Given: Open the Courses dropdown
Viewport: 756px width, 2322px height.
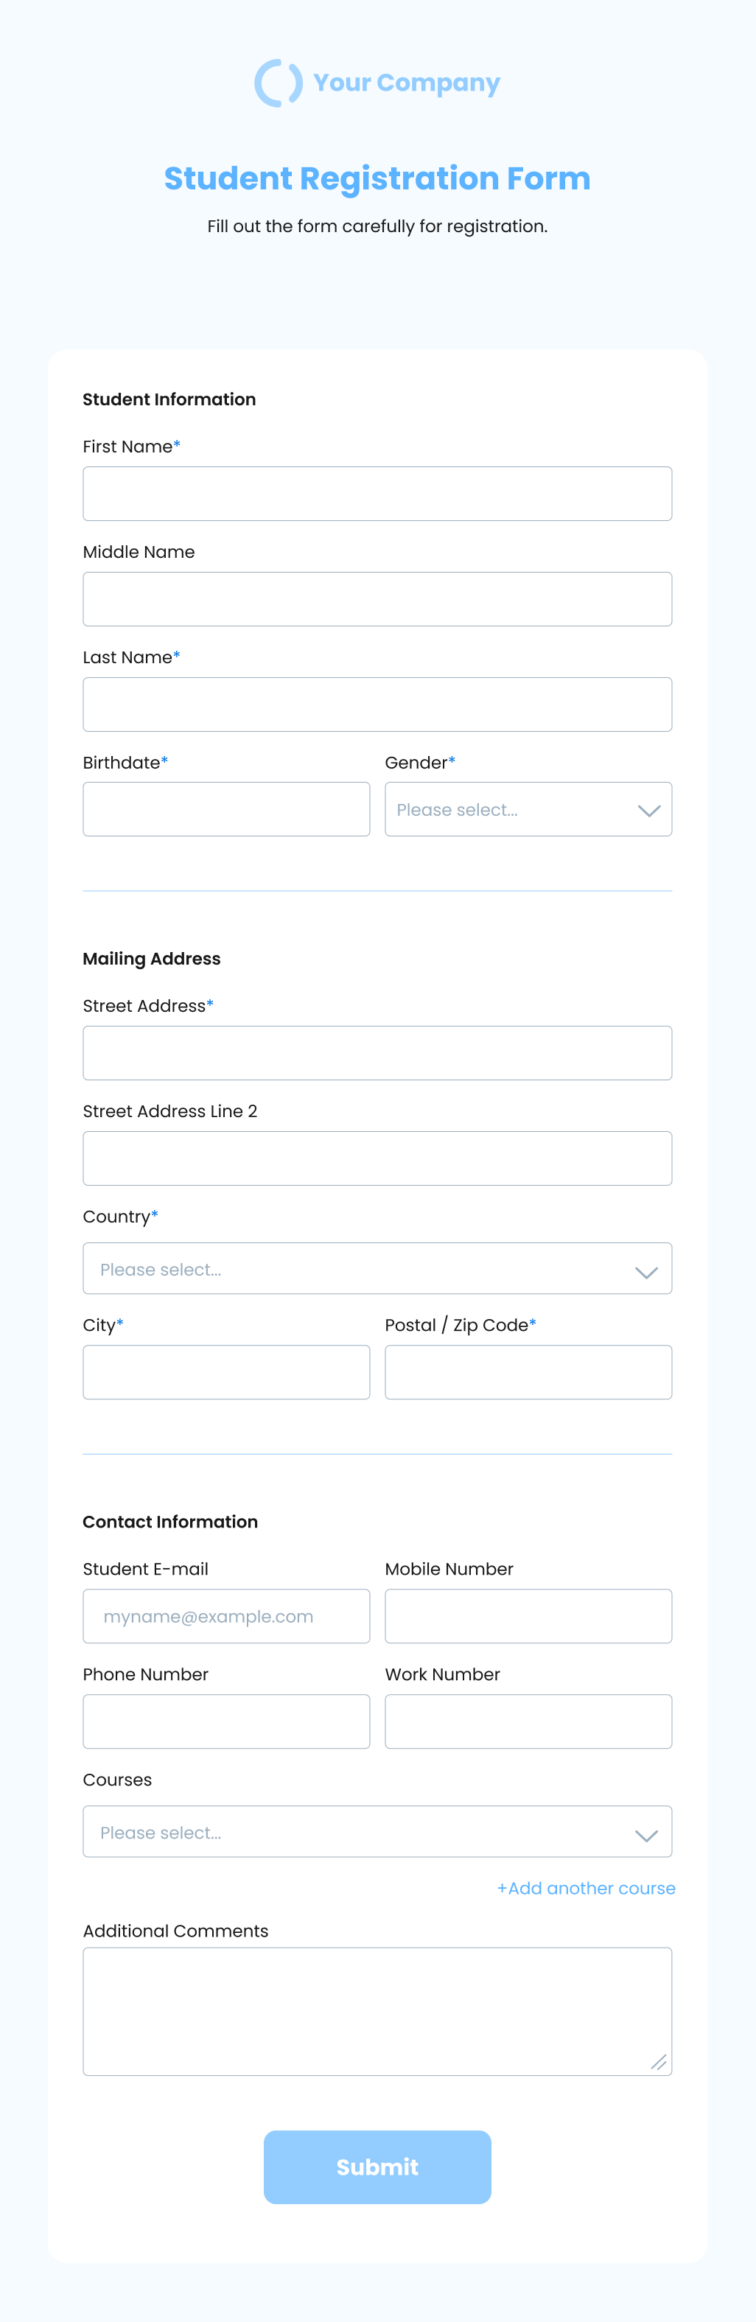Looking at the screenshot, I should [377, 1831].
